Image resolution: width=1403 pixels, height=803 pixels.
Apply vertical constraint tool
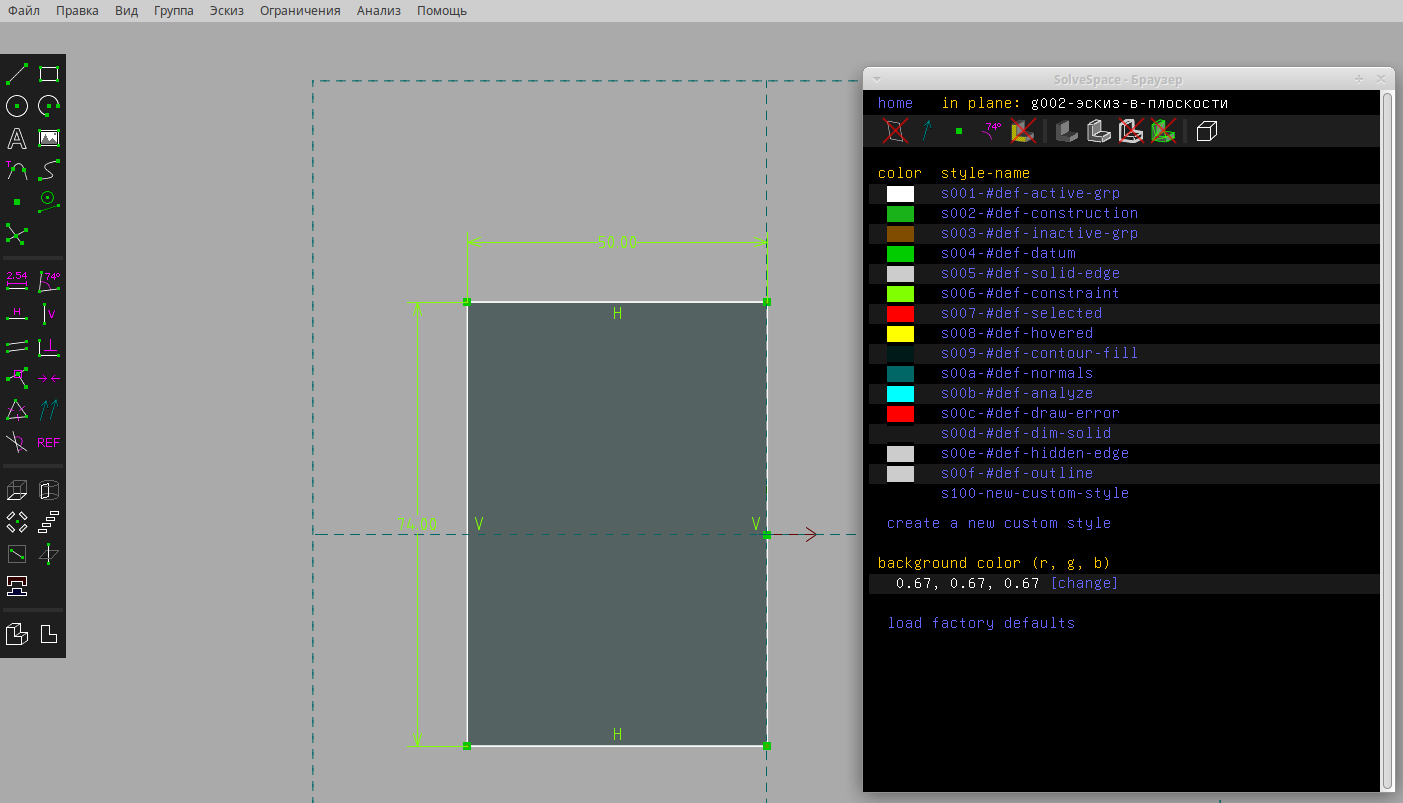pyautogui.click(x=49, y=314)
